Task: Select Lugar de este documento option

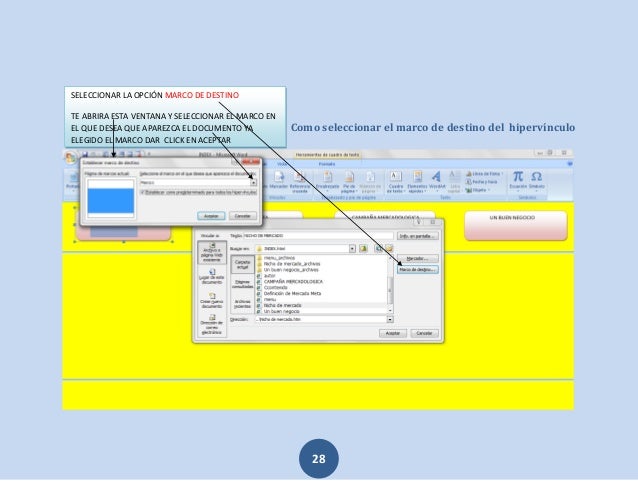Action: pyautogui.click(x=212, y=276)
